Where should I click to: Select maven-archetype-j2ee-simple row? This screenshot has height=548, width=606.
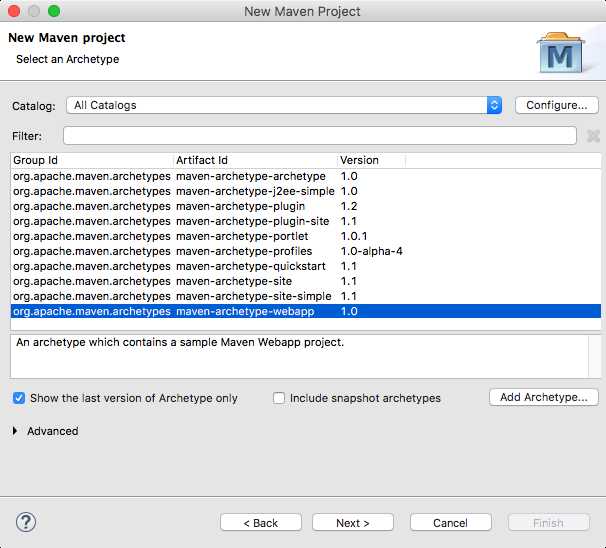(x=306, y=191)
